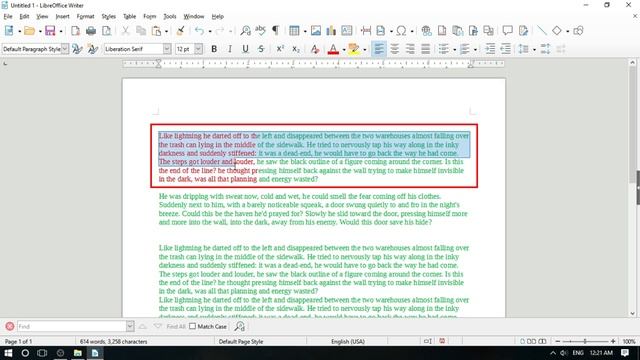Viewport: 640px width, 360px height.
Task: Justify the paragraph text
Action: [426, 49]
